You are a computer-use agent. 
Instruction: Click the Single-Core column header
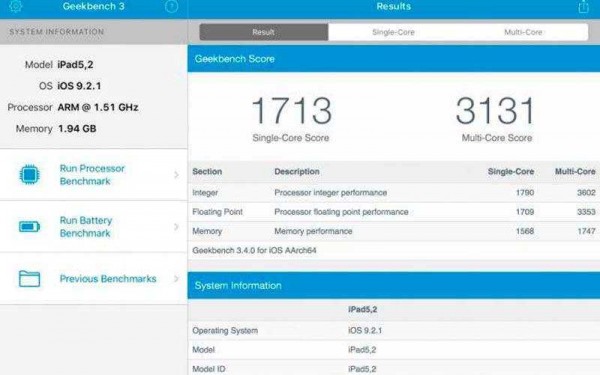[511, 171]
